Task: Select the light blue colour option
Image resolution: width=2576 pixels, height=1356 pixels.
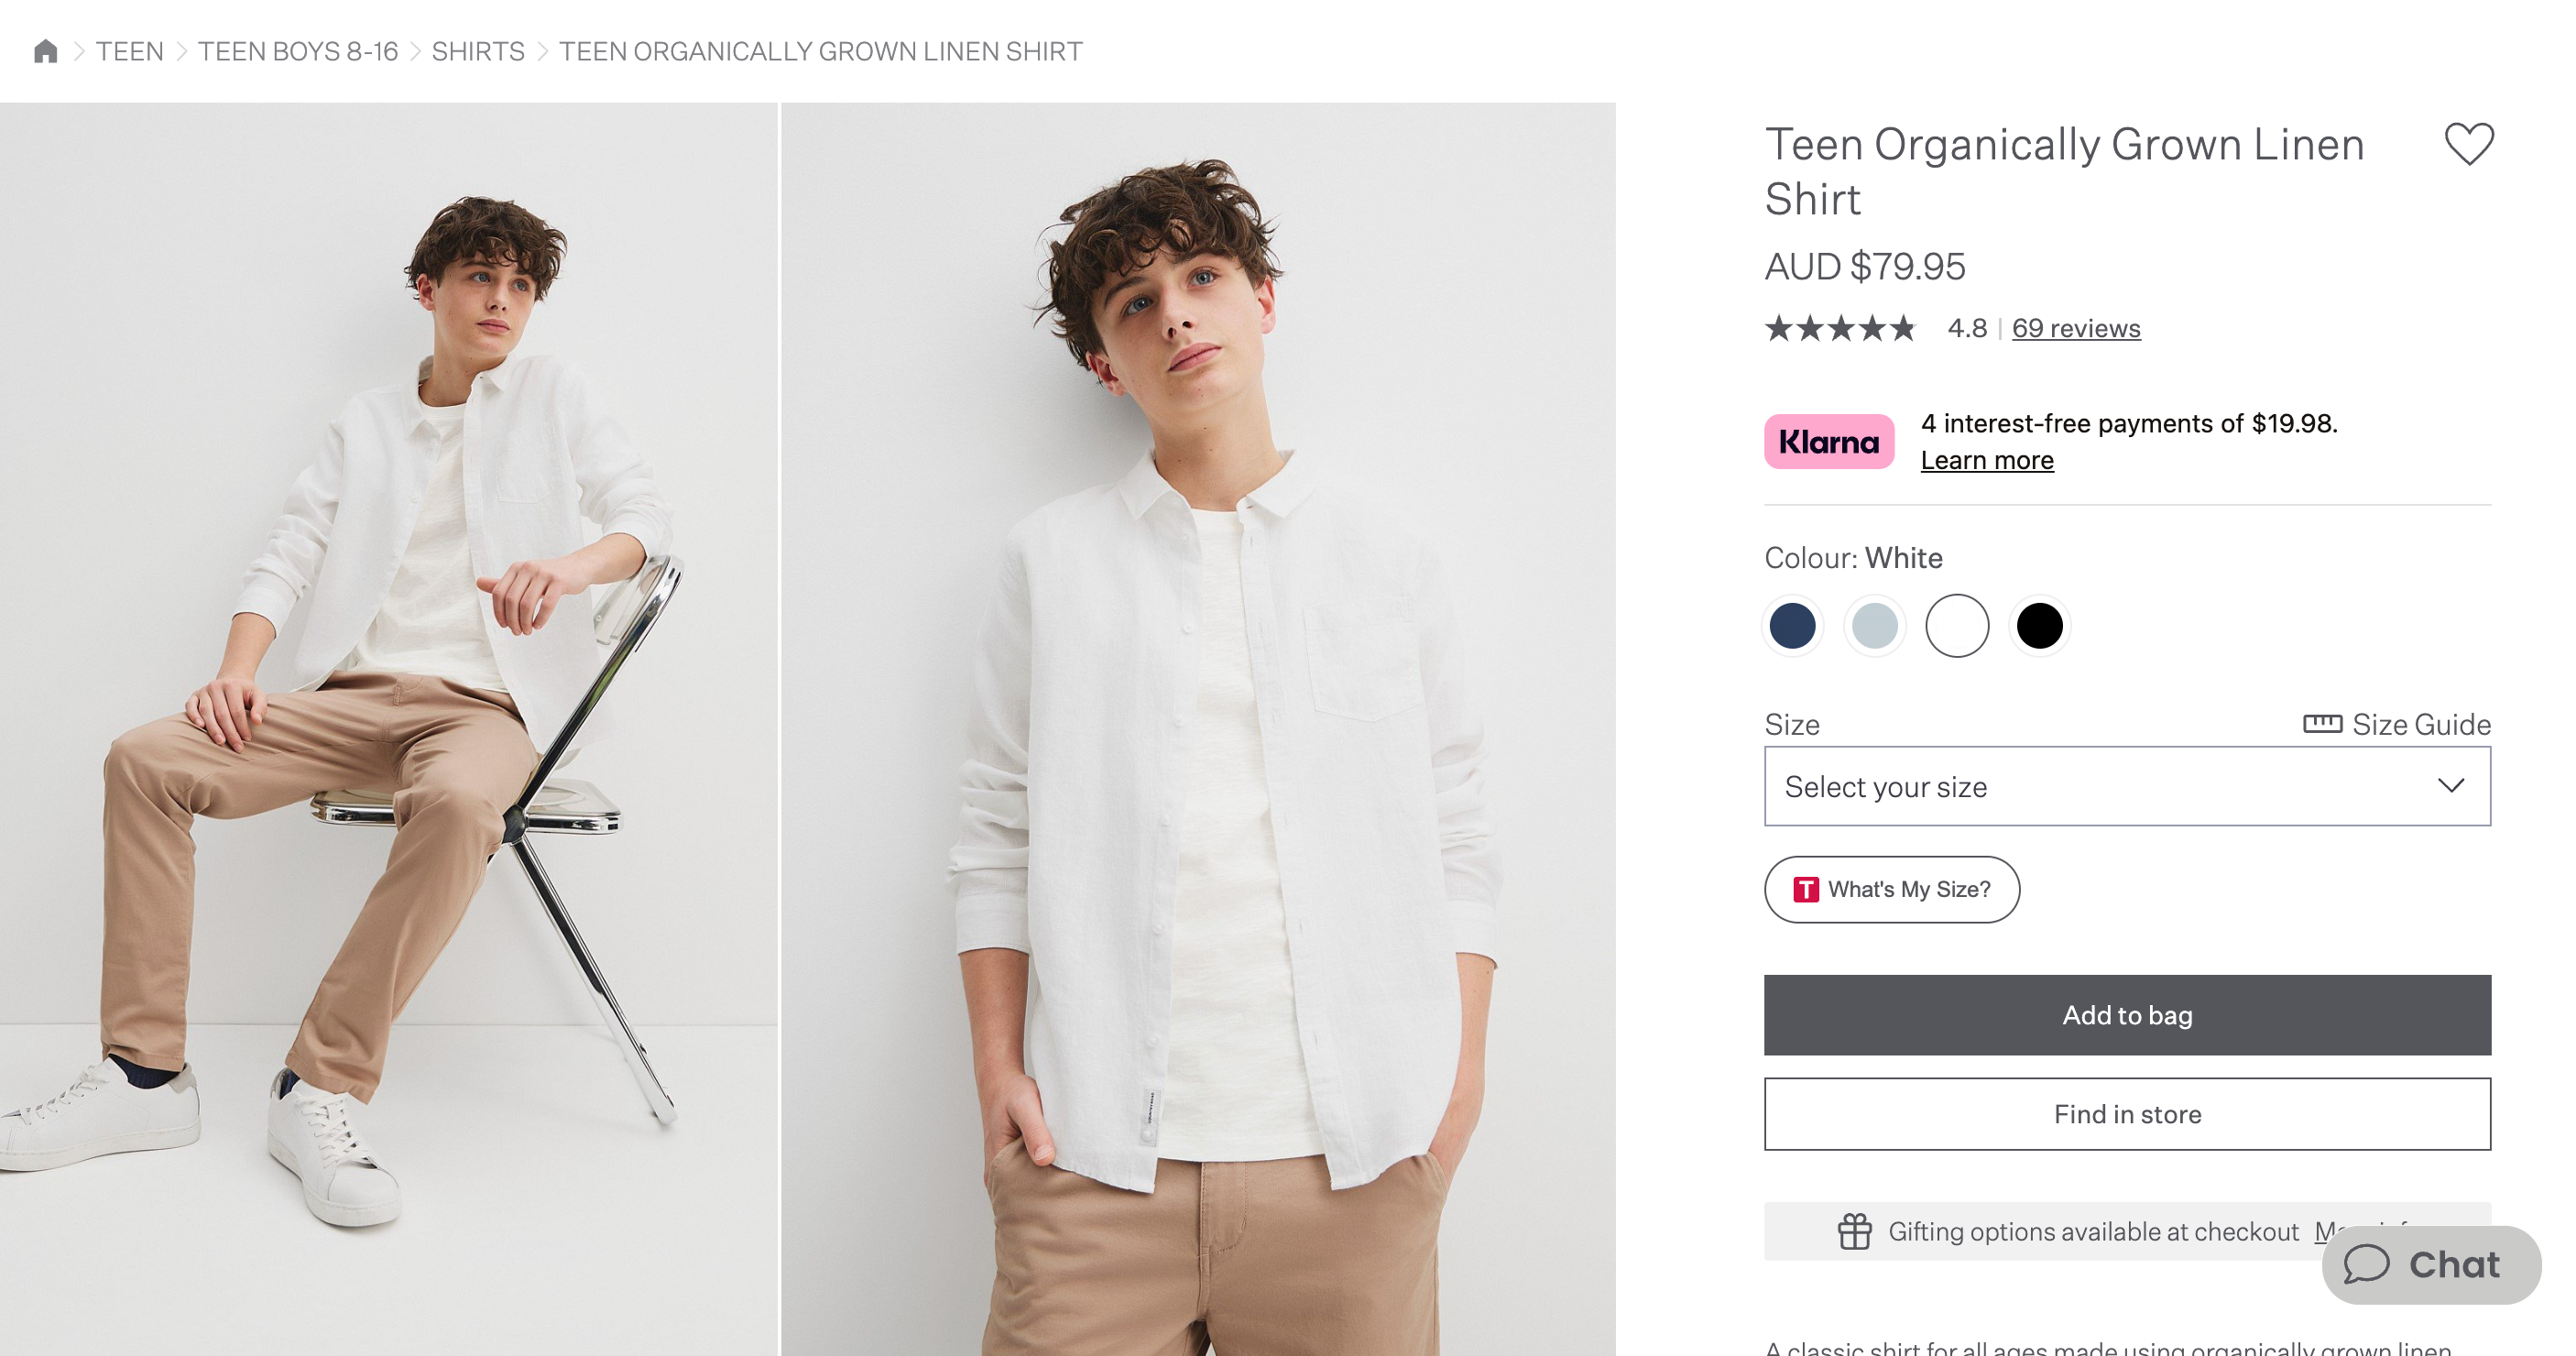Action: 1874,626
